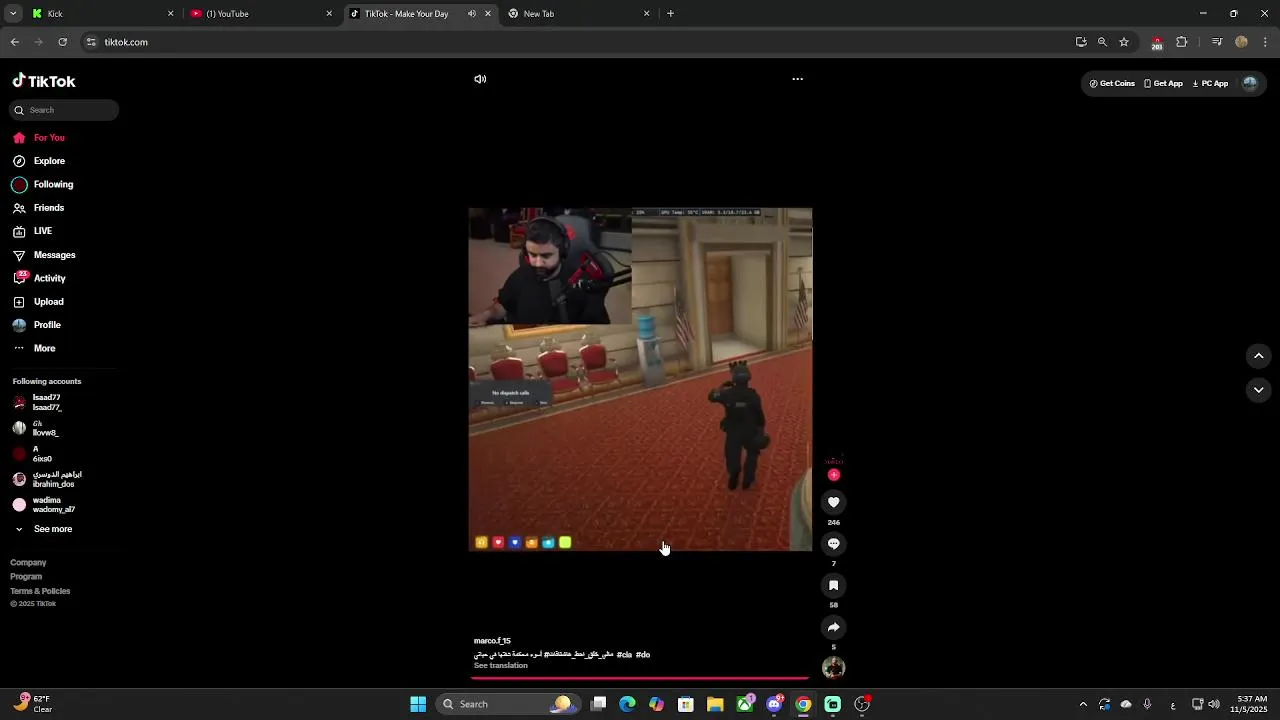The width and height of the screenshot is (1280, 720).
Task: Like the video with heart icon
Action: (x=833, y=502)
